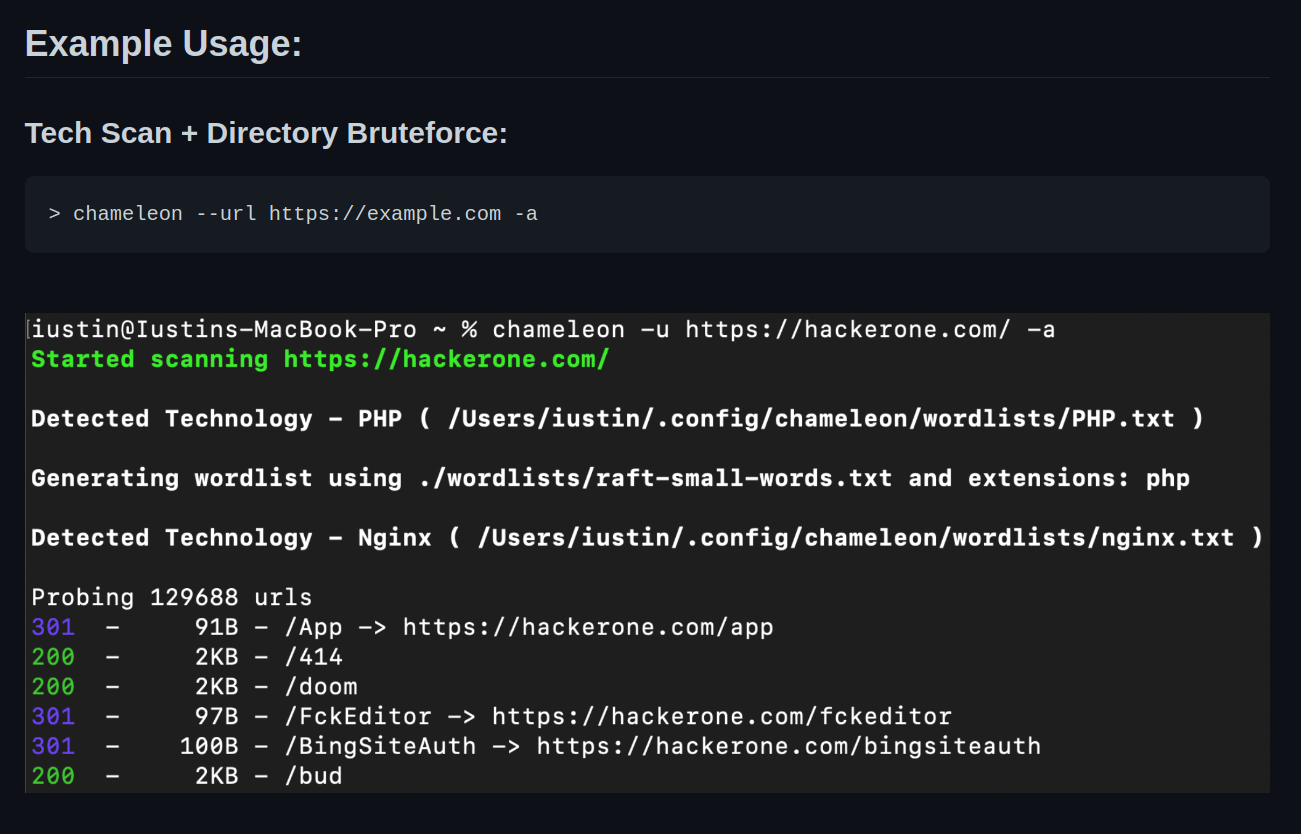This screenshot has width=1301, height=834.
Task: Click the nginx.txt wordlist path
Action: click(x=856, y=538)
